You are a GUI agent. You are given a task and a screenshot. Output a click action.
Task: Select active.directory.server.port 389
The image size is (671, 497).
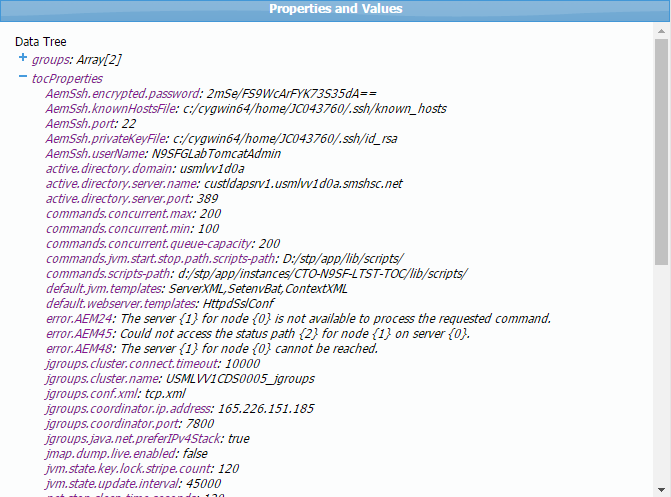point(132,199)
